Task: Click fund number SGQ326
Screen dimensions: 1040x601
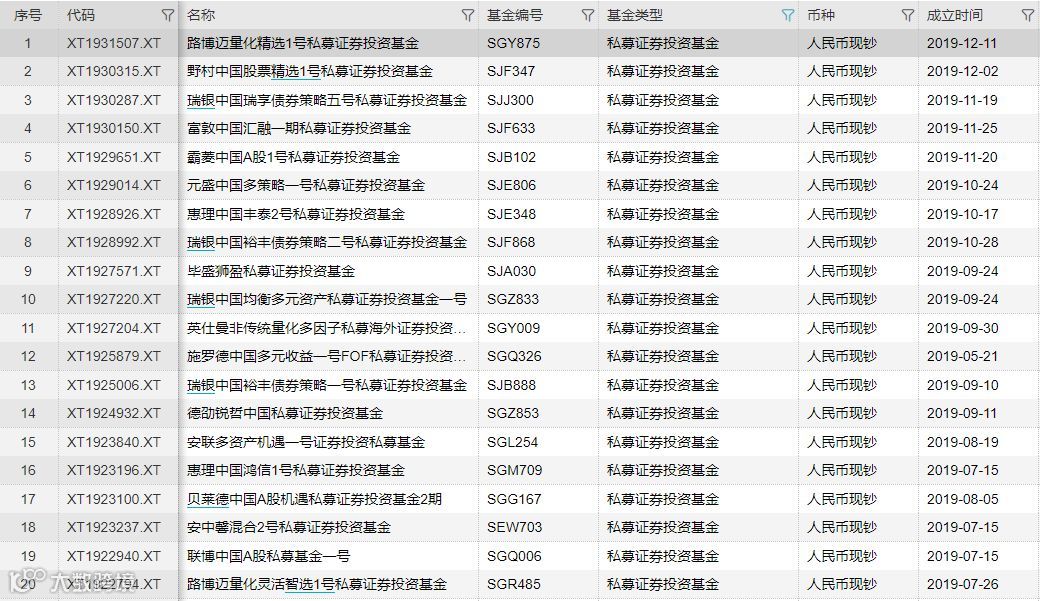Action: (514, 356)
